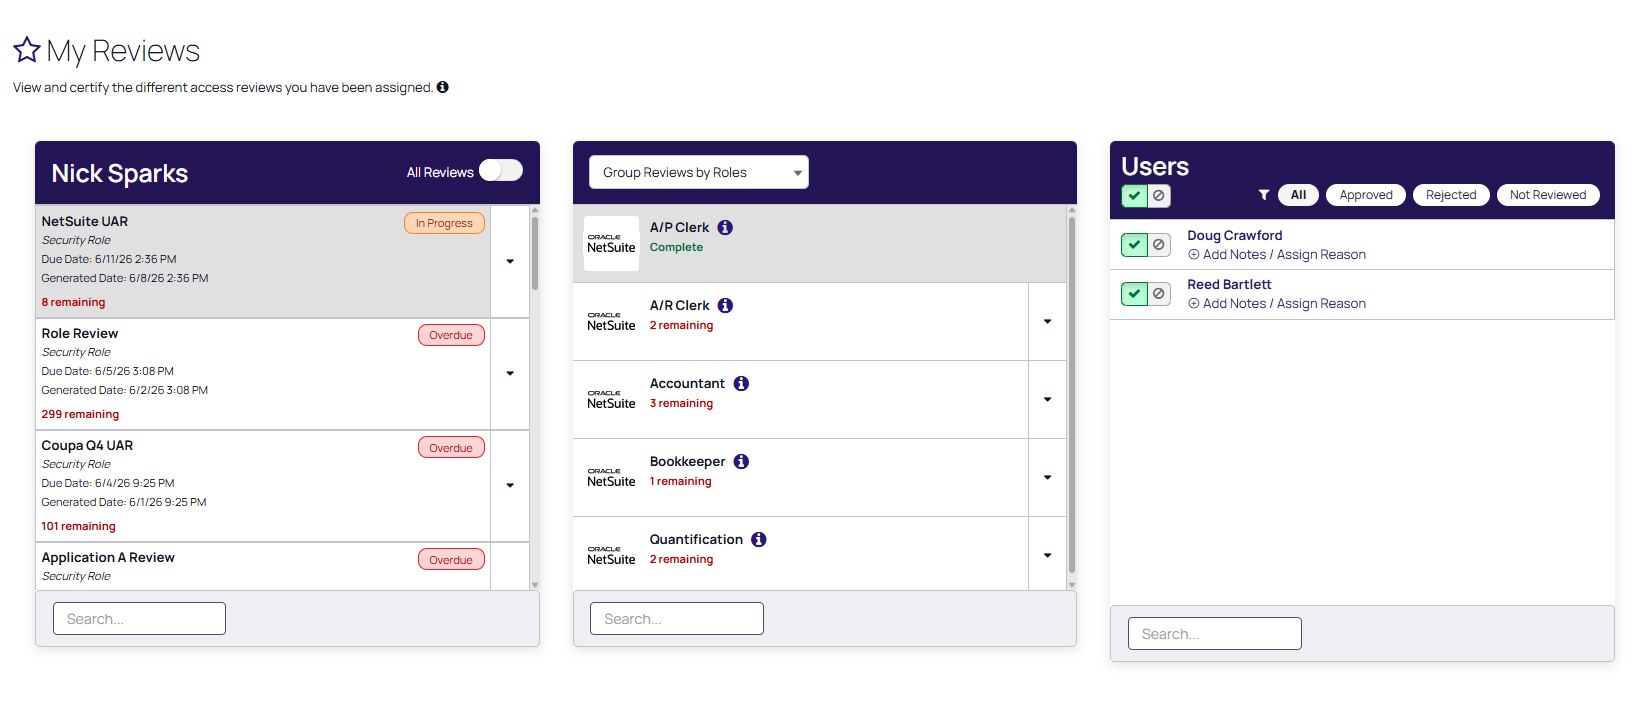Select the Not Reviewed filter tab
Viewport: 1652px width, 703px height.
1548,195
